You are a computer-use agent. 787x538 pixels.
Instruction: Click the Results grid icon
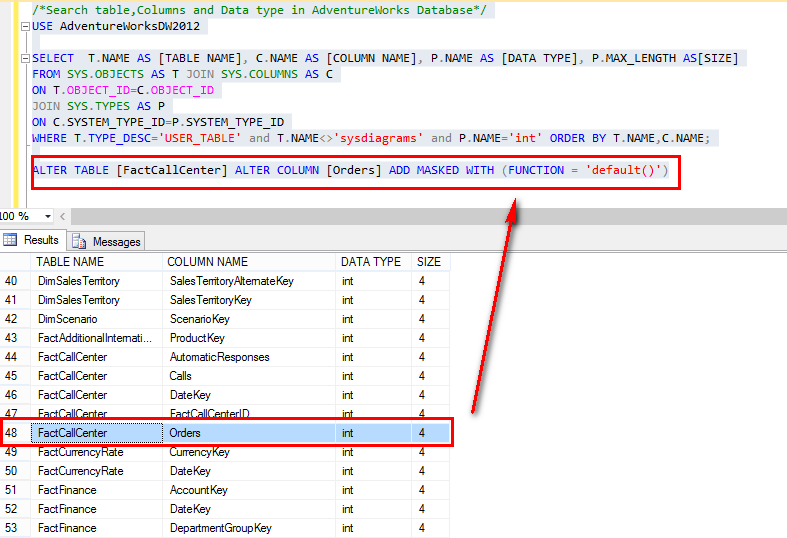pos(10,240)
